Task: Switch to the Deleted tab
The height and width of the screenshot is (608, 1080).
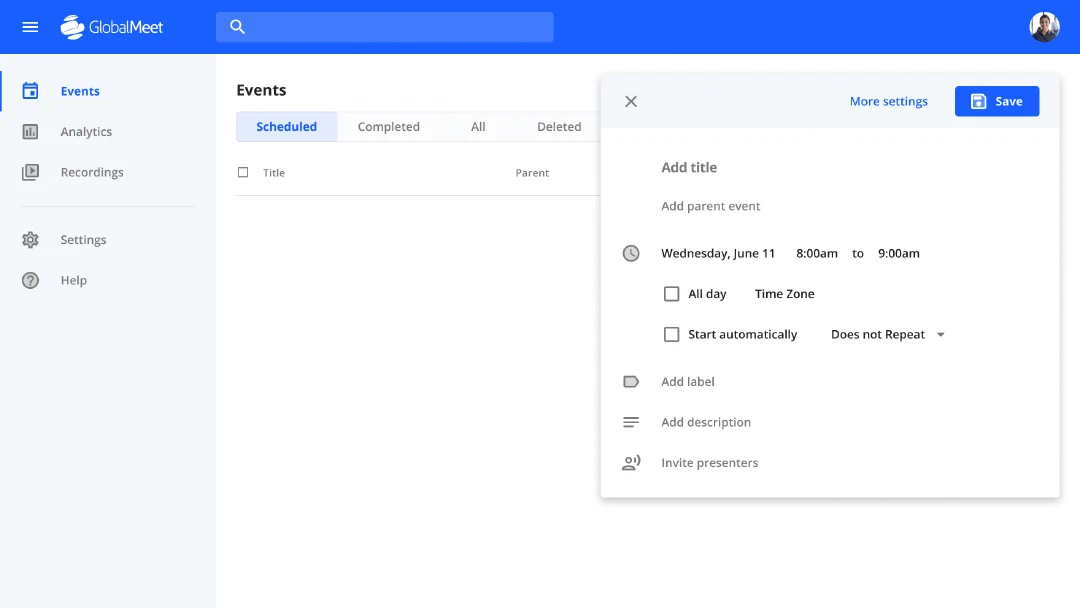Action: pos(559,127)
